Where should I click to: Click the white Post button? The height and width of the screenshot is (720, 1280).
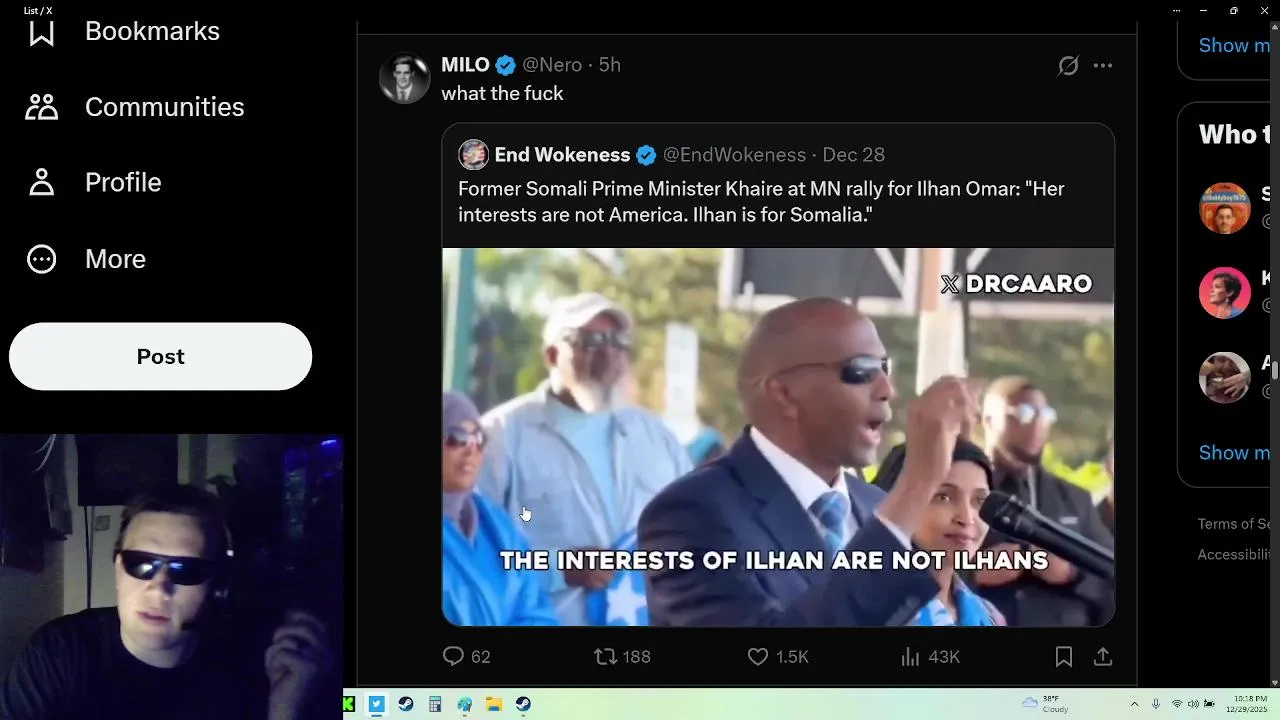tap(160, 356)
